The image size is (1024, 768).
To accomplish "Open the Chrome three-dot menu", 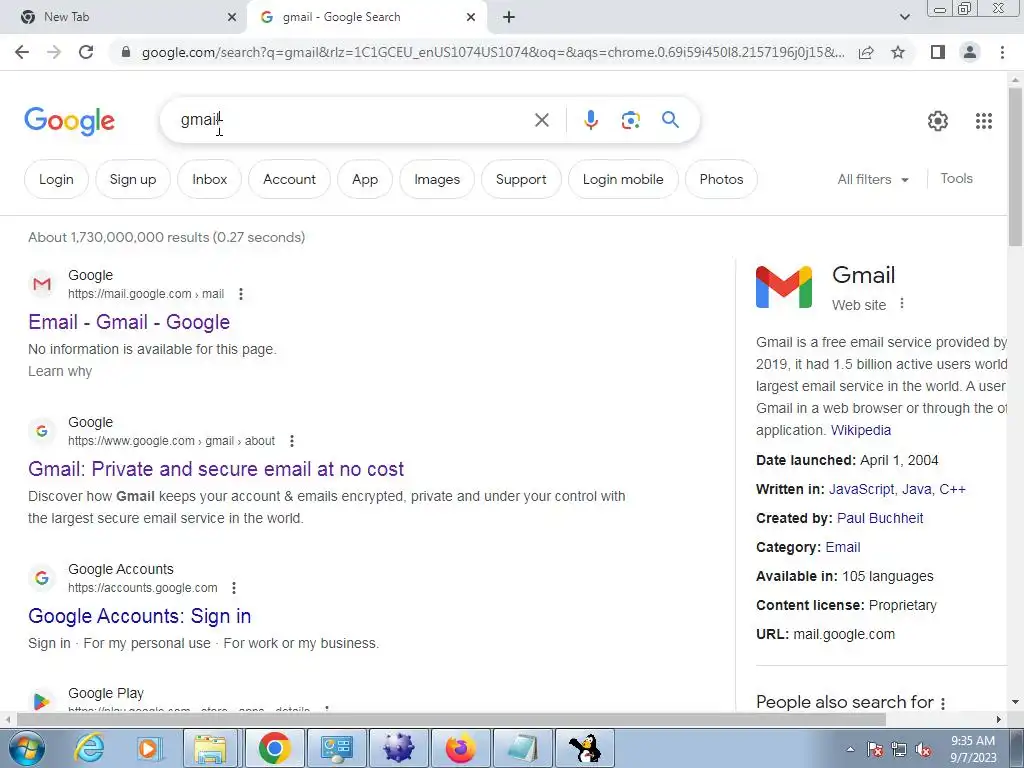I will [x=1002, y=52].
